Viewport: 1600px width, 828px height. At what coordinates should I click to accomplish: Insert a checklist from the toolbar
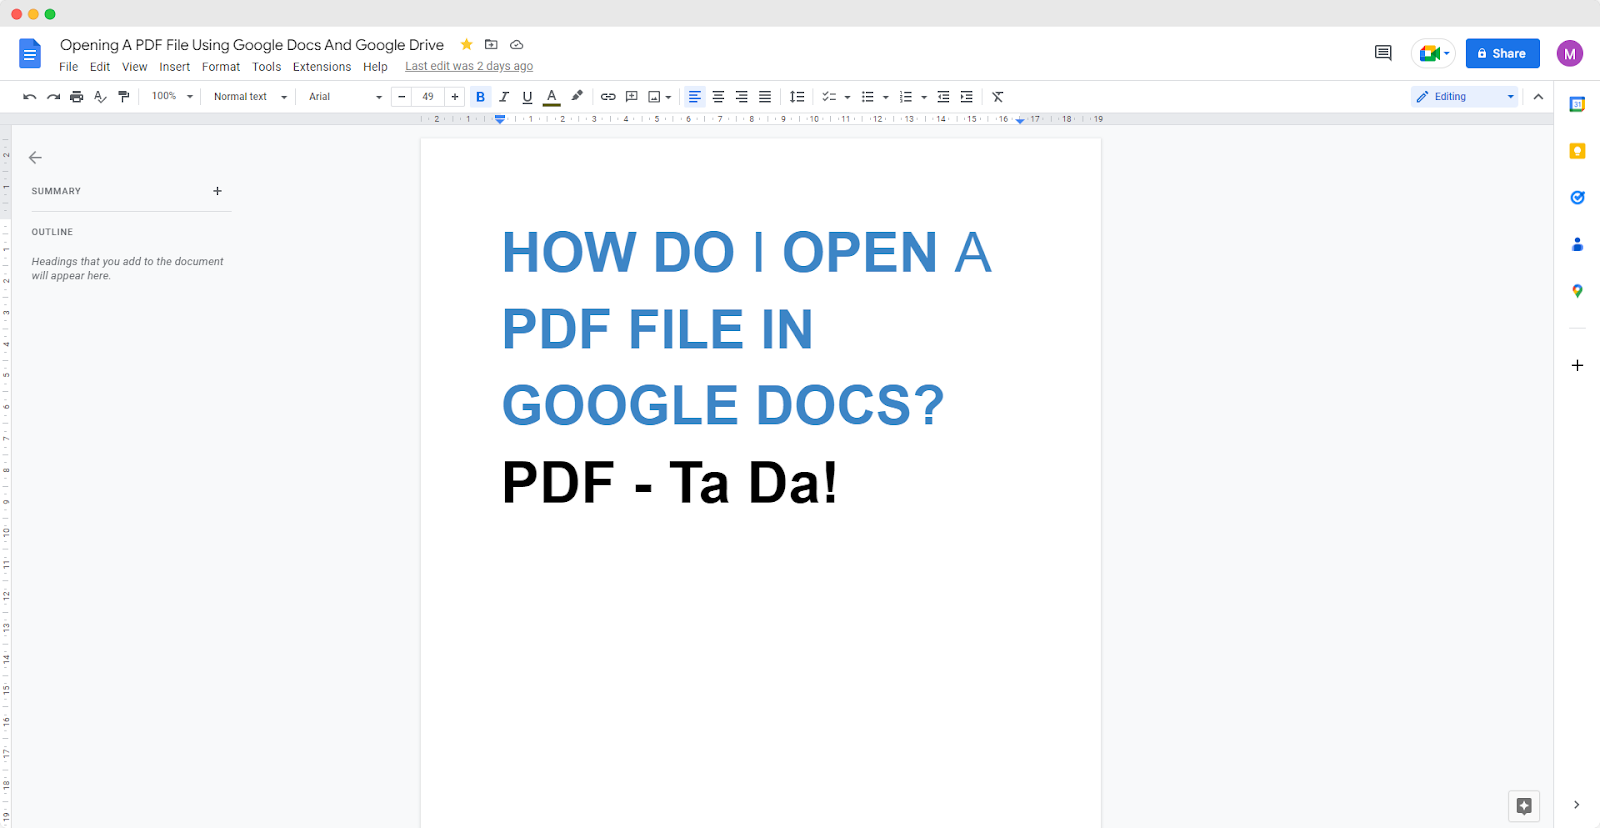tap(829, 97)
